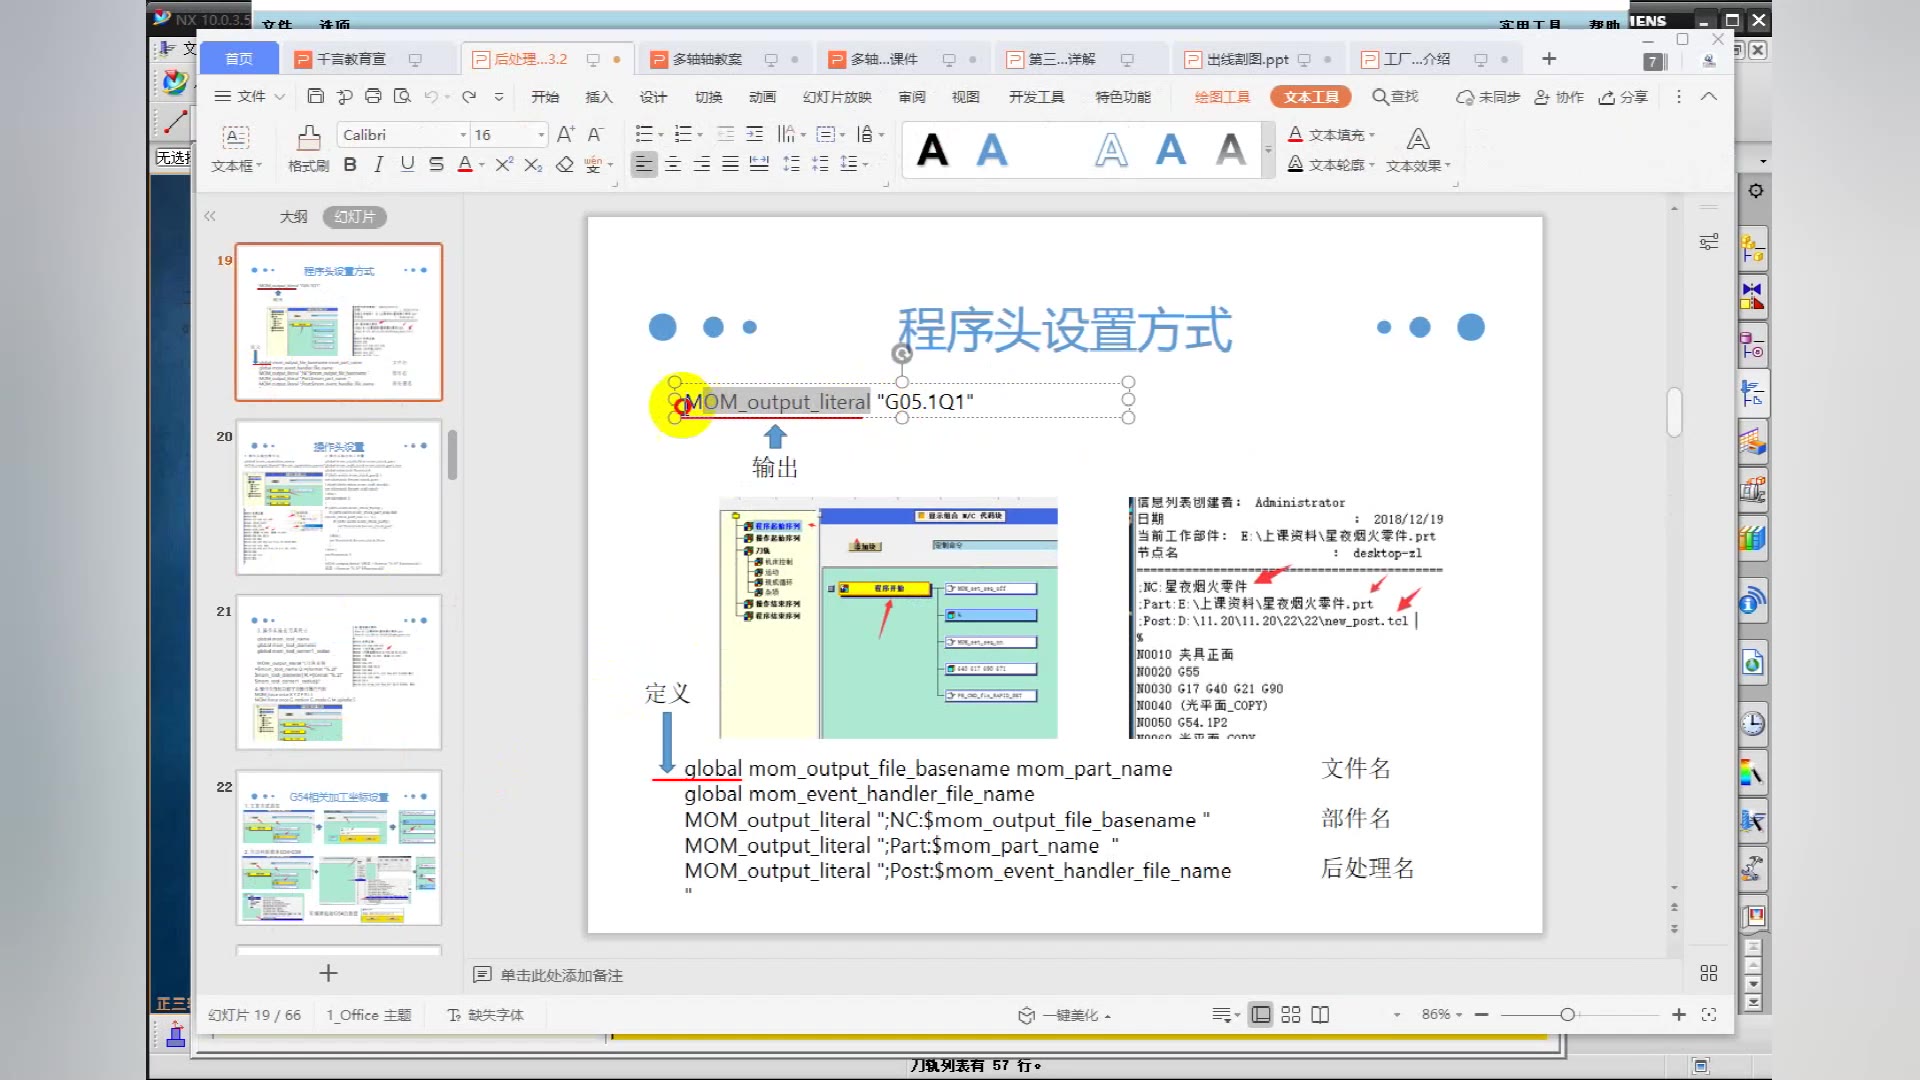Toggle reading view layout at bottom
This screenshot has height=1080, width=1920.
pyautogui.click(x=1320, y=1014)
